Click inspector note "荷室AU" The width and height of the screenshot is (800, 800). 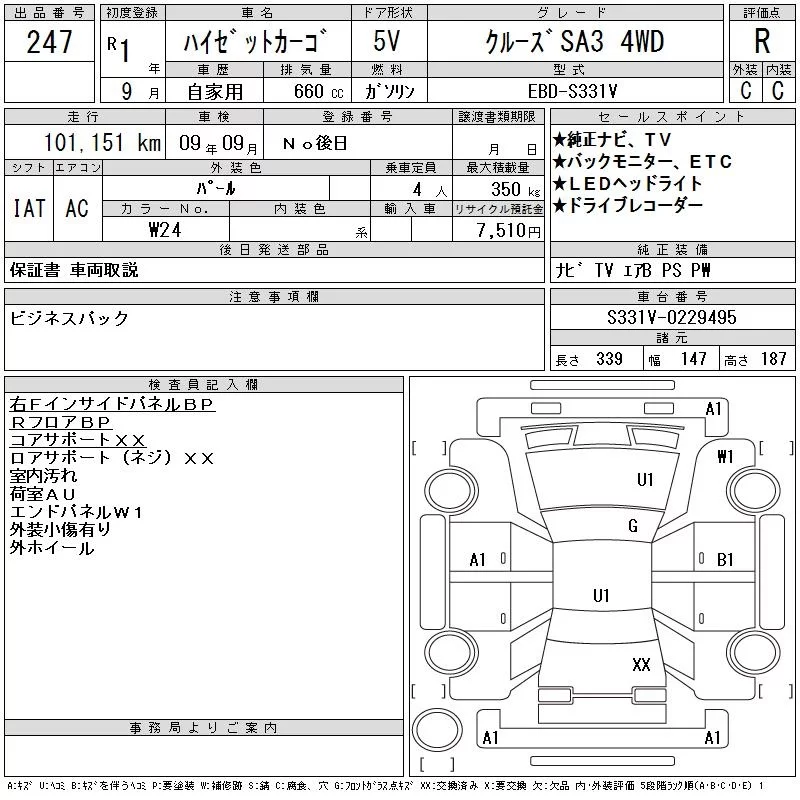(x=42, y=494)
